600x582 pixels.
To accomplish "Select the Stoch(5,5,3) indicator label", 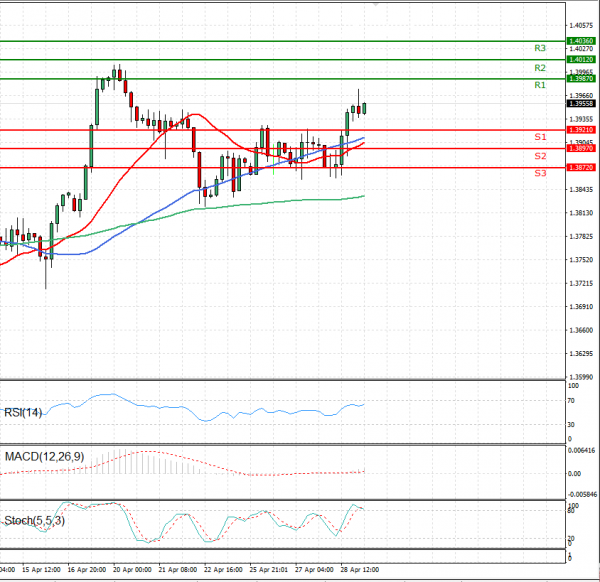I will click(33, 520).
